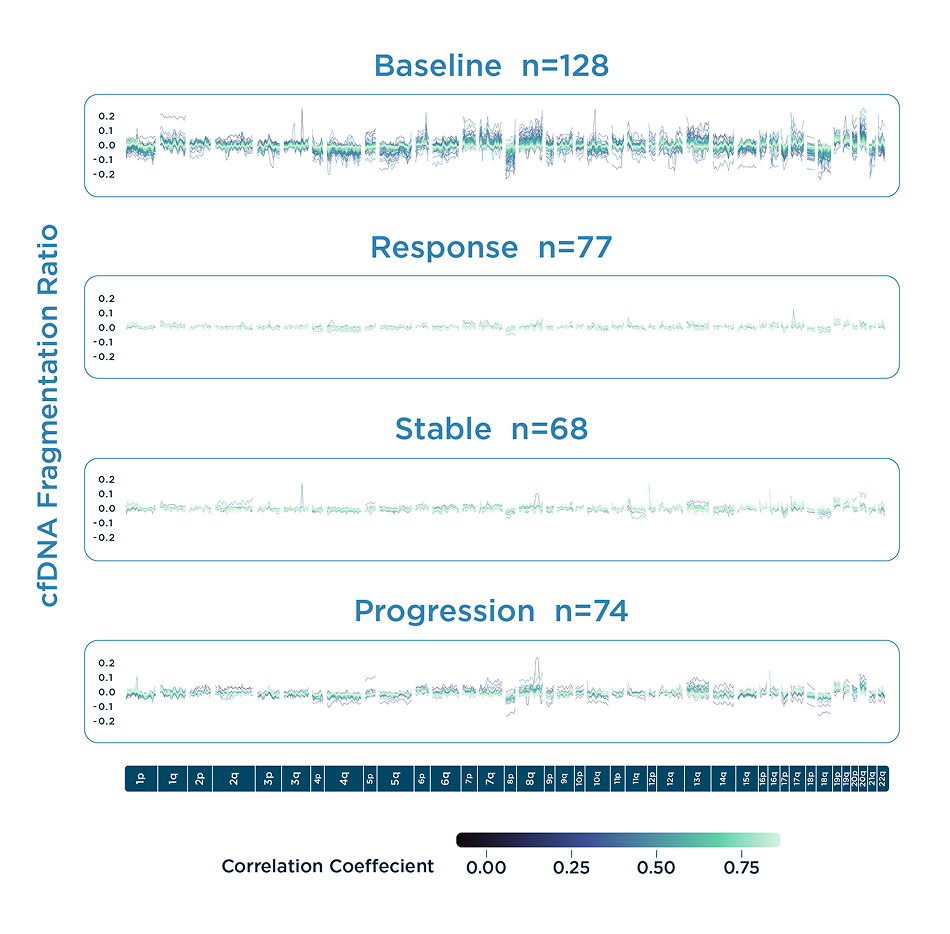Screen dimensions: 950x934
Task: Click the 0.2 y-axis tick in Baseline plot
Action: (x=106, y=116)
